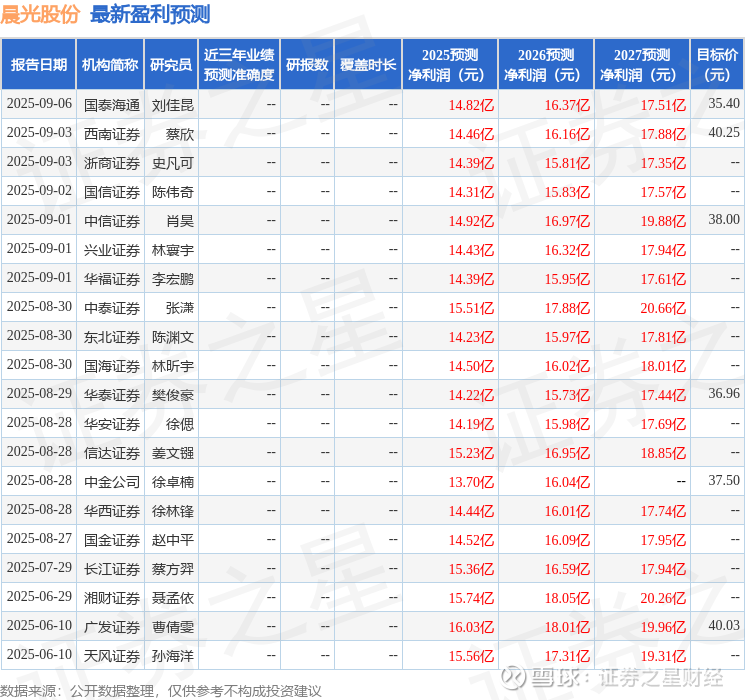This screenshot has width=745, height=700.
Task: Click analyst name 肖昊
Action: coord(180,221)
